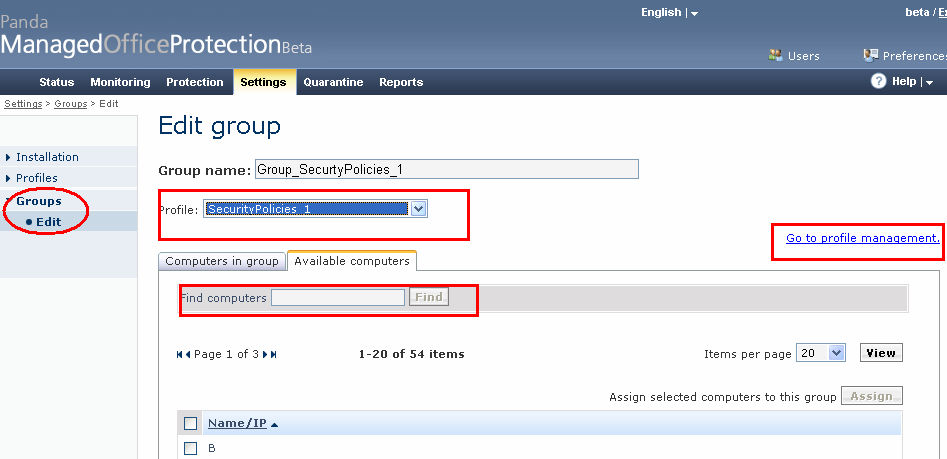Screen dimensions: 947x459
Task: Expand the Help menu arrow
Action: pyautogui.click(x=929, y=82)
